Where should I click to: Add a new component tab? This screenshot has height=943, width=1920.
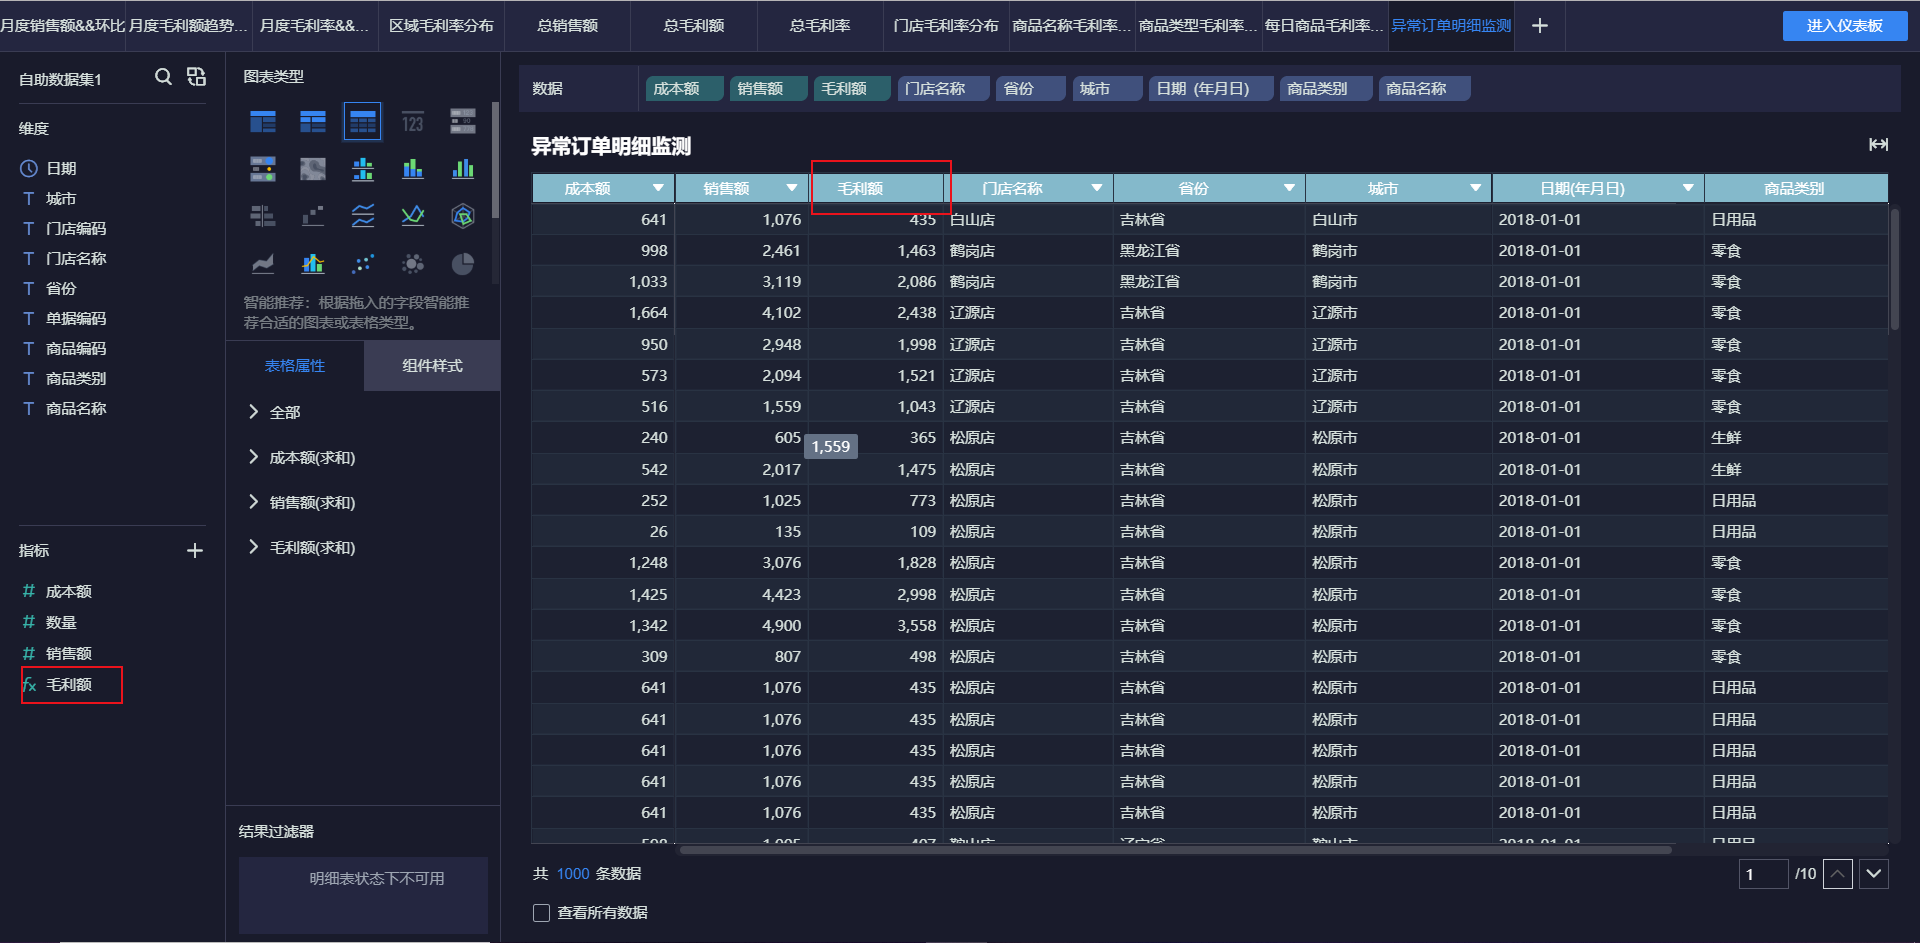pos(1540,26)
